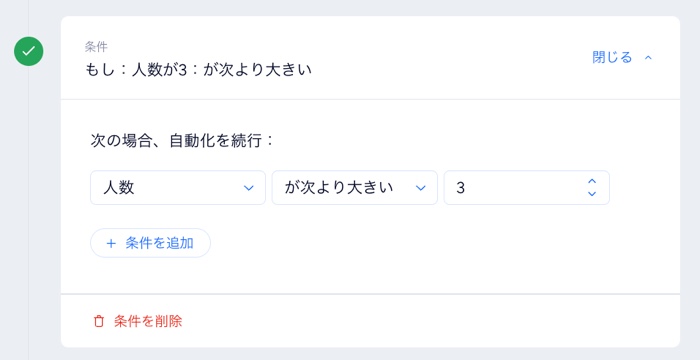Click the chevron arrow in the 人数 dropdown
The width and height of the screenshot is (700, 360).
coord(249,188)
